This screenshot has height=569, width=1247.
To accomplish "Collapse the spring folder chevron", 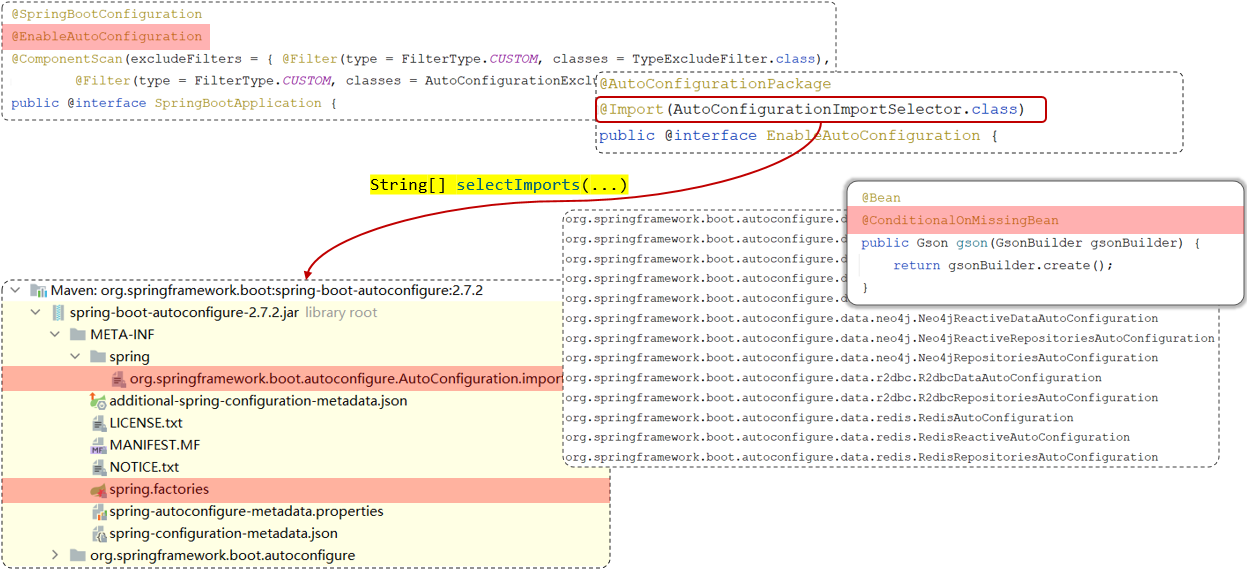I will (x=76, y=357).
